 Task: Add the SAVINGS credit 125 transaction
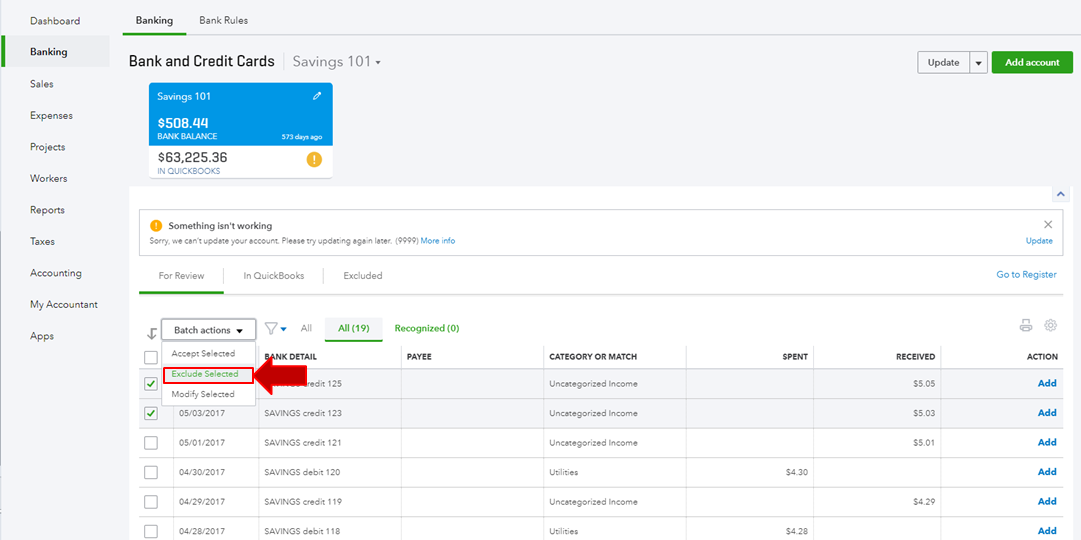[1047, 383]
